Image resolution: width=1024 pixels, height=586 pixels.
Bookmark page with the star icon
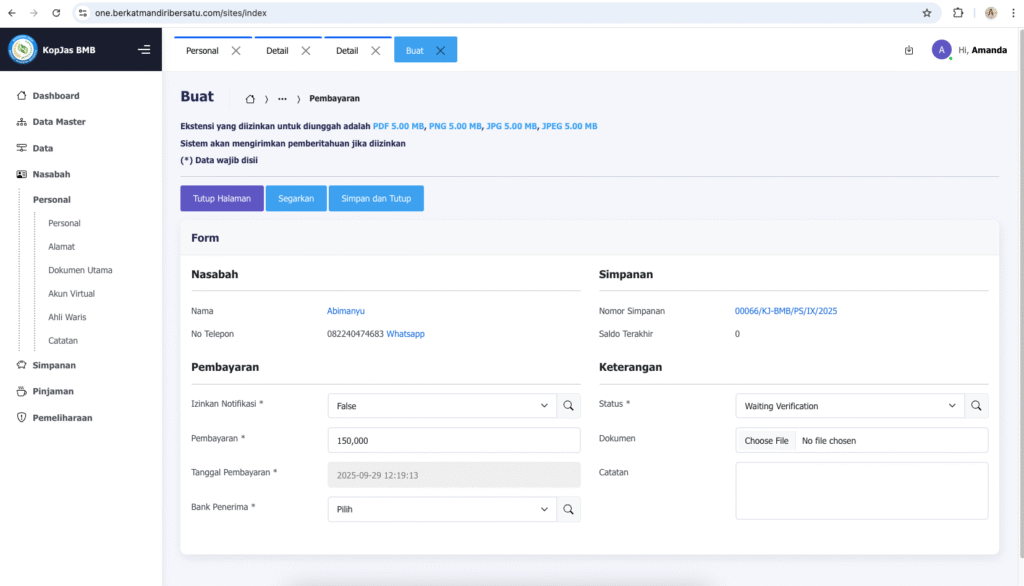click(x=927, y=13)
